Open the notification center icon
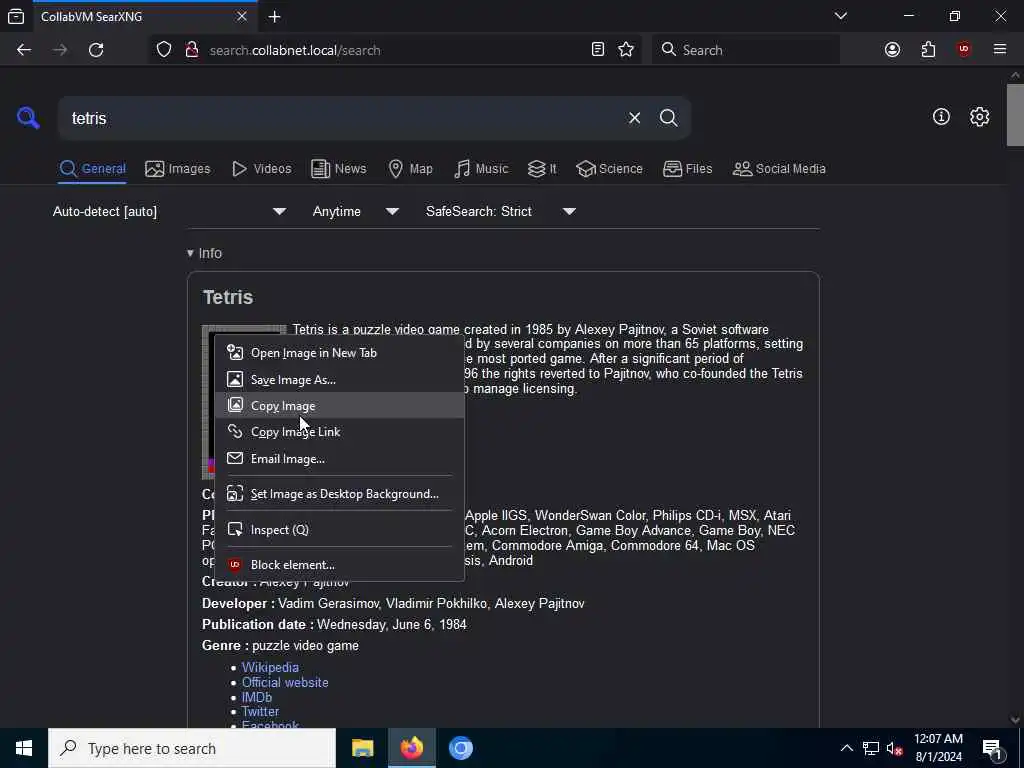 point(992,749)
